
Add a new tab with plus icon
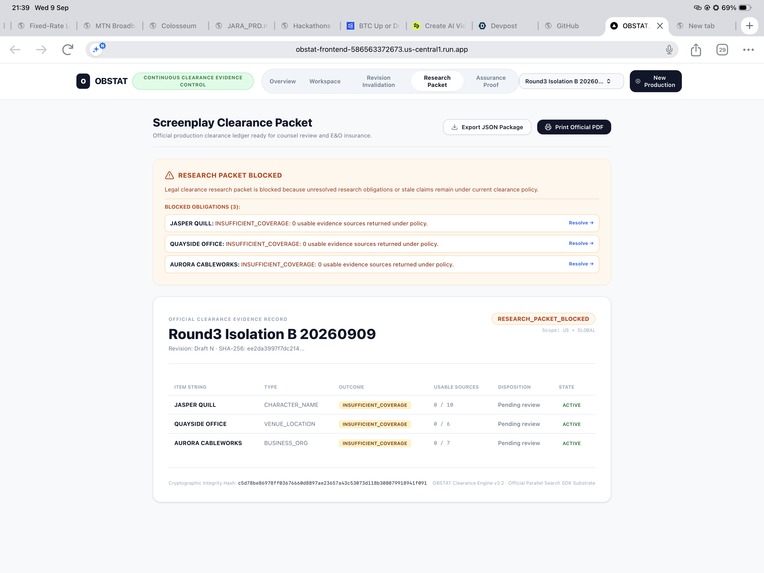tap(749, 26)
